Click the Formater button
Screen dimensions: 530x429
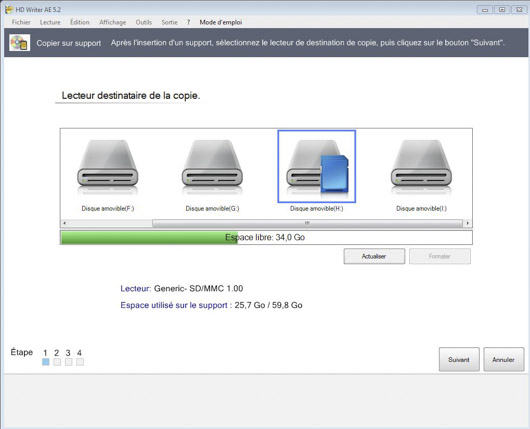coord(440,256)
